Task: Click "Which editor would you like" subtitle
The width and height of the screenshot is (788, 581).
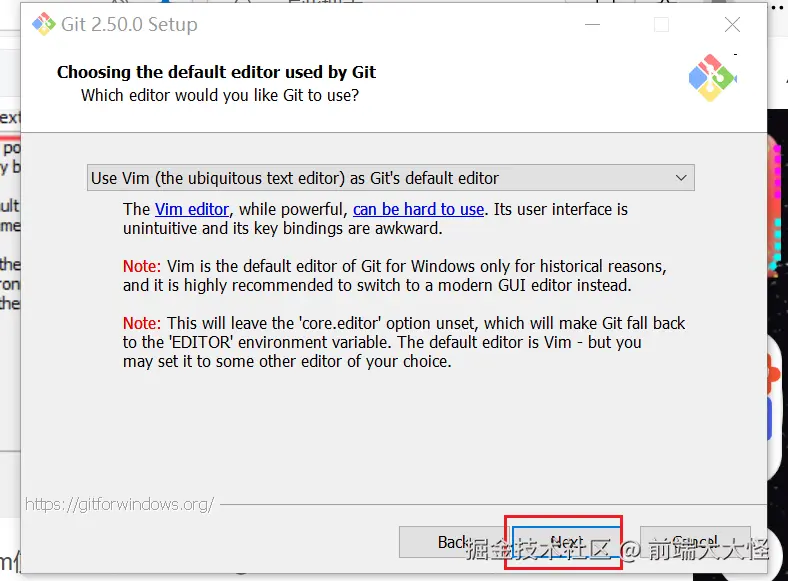Action: (219, 95)
